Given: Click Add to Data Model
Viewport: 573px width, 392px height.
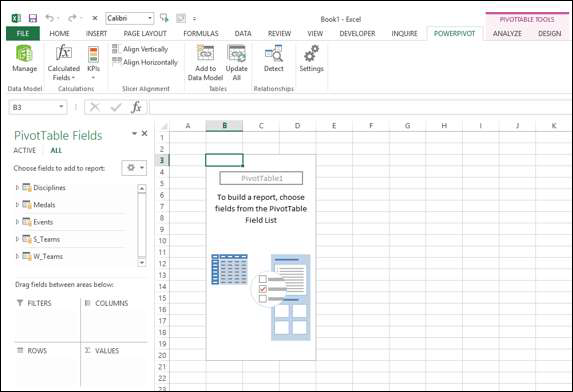Looking at the screenshot, I should 205,63.
